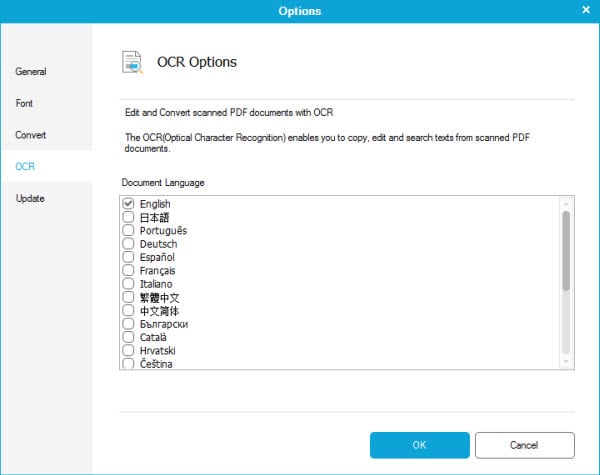Close the Options dialog window
Image resolution: width=600 pixels, height=475 pixels.
coord(586,10)
